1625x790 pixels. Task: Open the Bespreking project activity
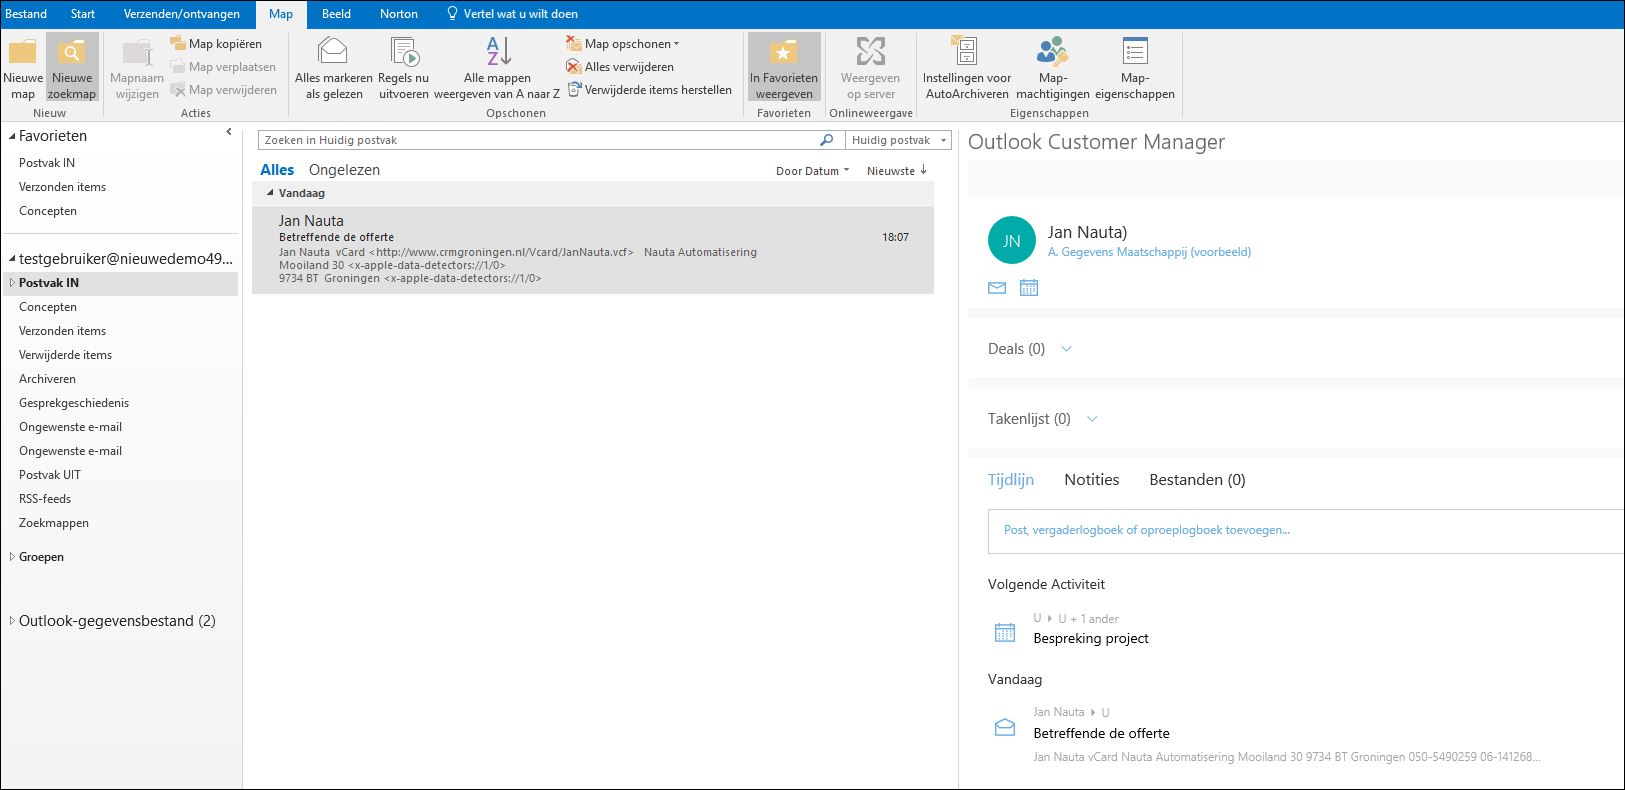tap(1091, 639)
